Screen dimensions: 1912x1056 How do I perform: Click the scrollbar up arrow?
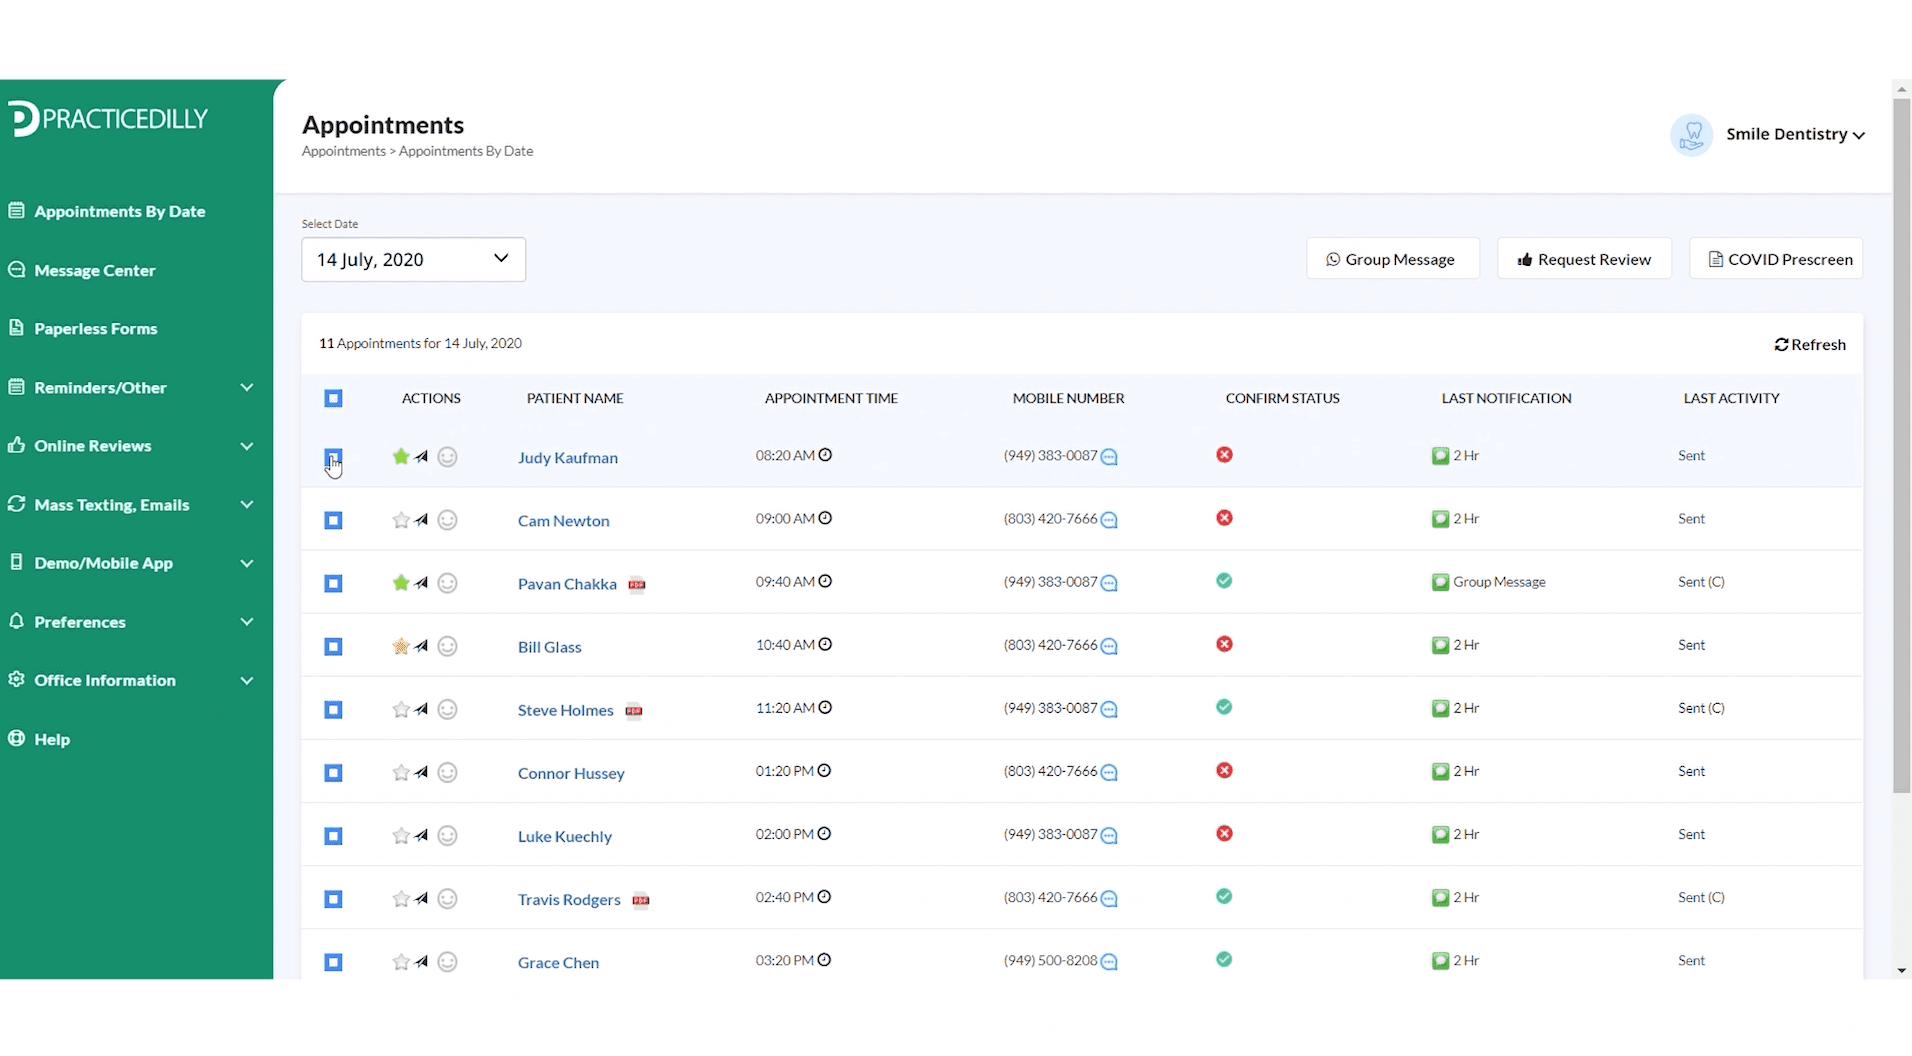(1902, 89)
